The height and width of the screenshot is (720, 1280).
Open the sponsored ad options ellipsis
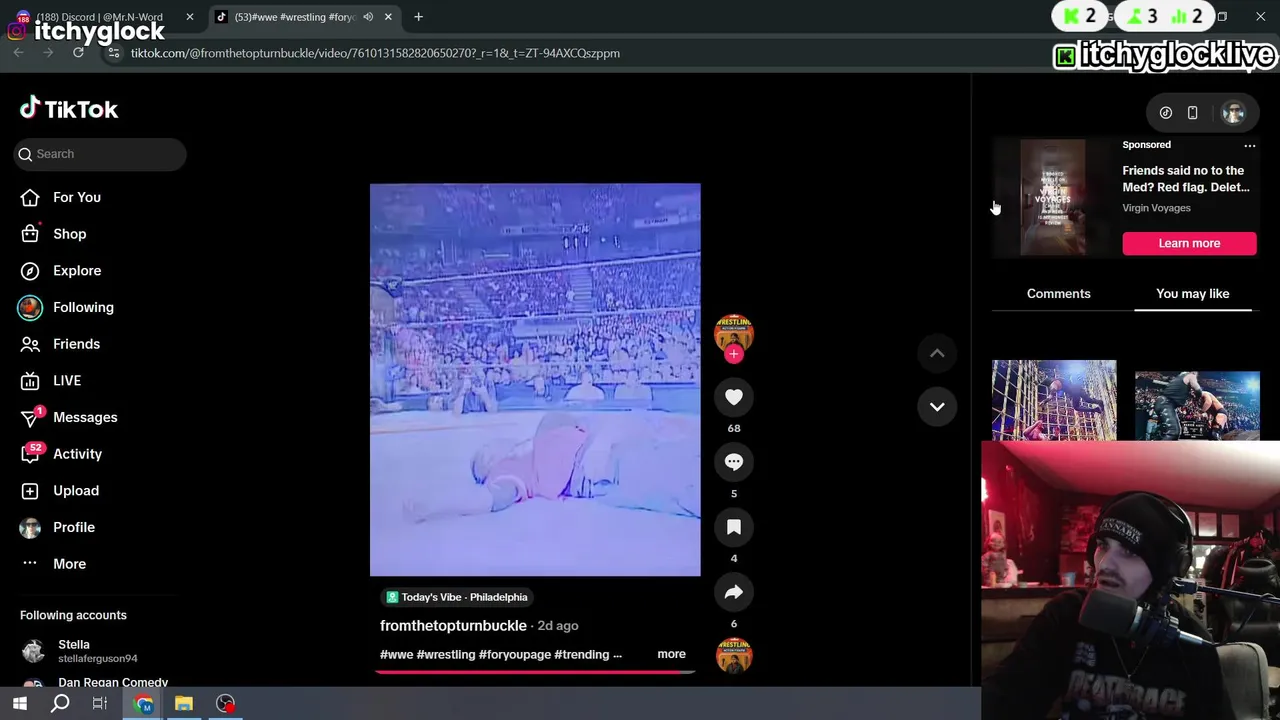[1249, 145]
